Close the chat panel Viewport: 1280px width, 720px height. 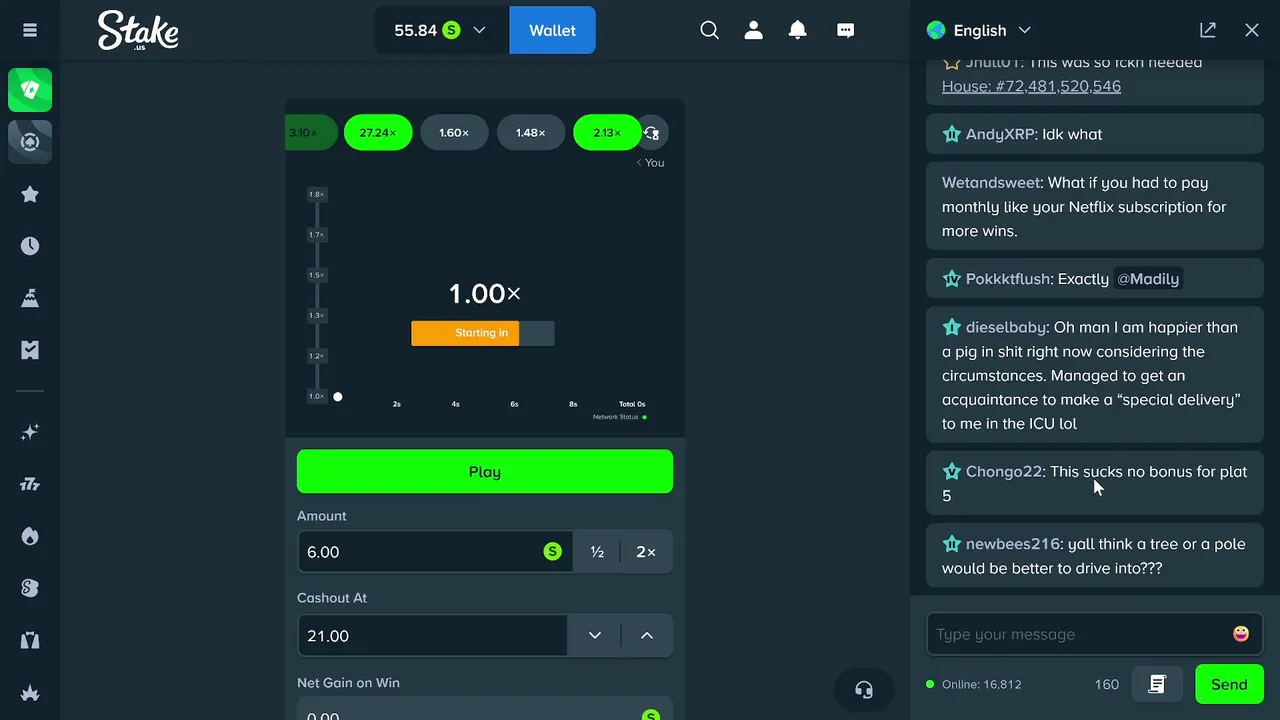pyautogui.click(x=1252, y=30)
